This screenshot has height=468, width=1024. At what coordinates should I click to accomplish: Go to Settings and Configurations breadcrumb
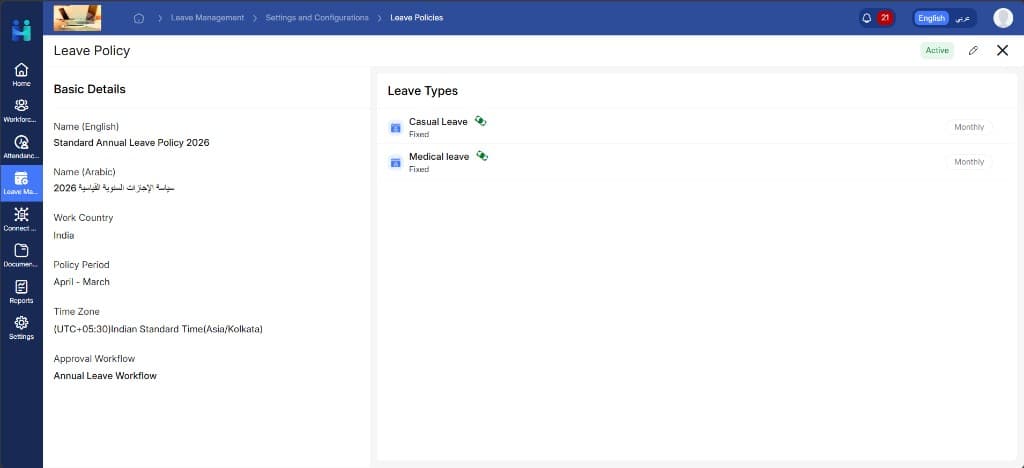point(317,18)
